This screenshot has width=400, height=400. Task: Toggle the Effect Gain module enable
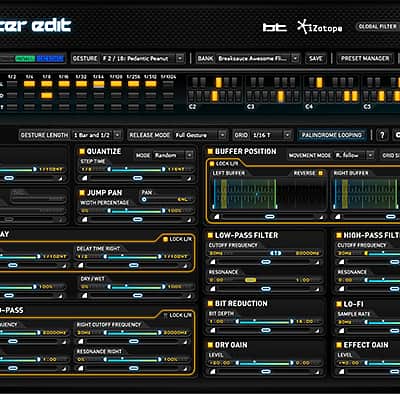click(x=339, y=345)
